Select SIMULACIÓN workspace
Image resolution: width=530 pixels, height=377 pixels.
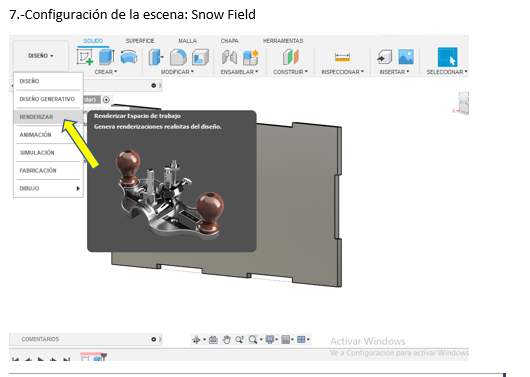click(48, 153)
